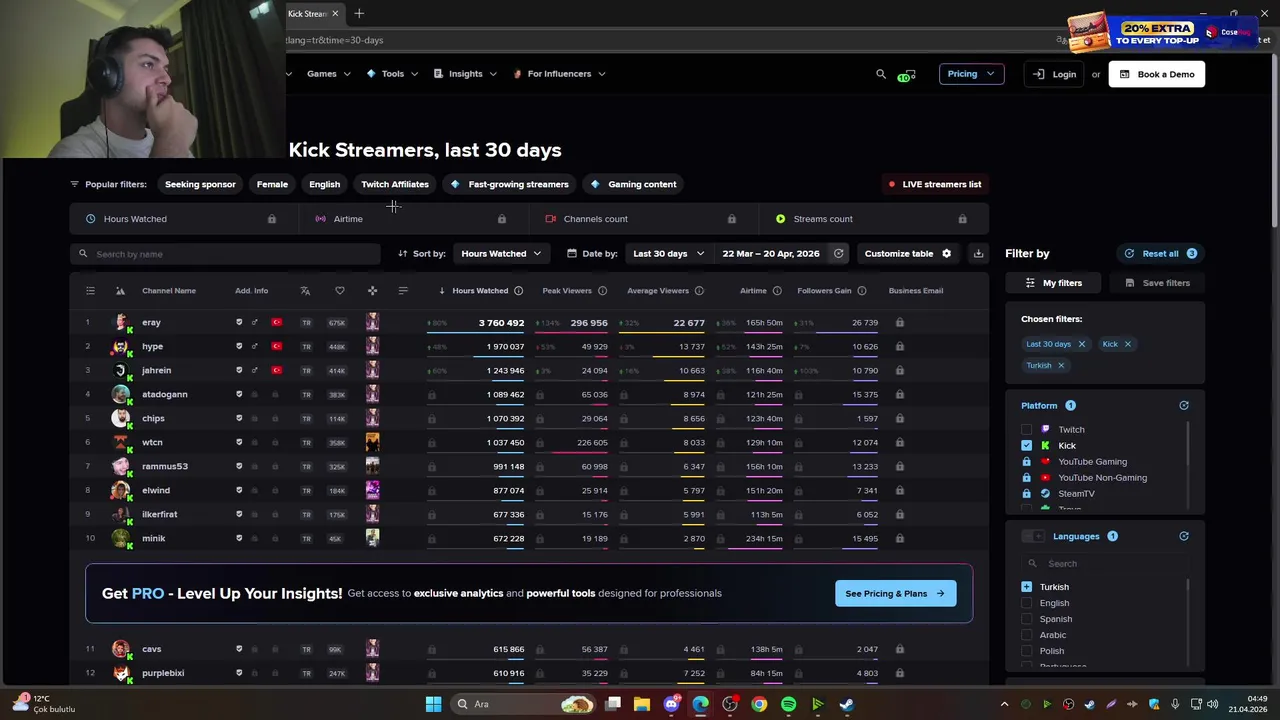The width and height of the screenshot is (1280, 720).
Task: Open Google Chrome from the taskbar
Action: point(759,704)
